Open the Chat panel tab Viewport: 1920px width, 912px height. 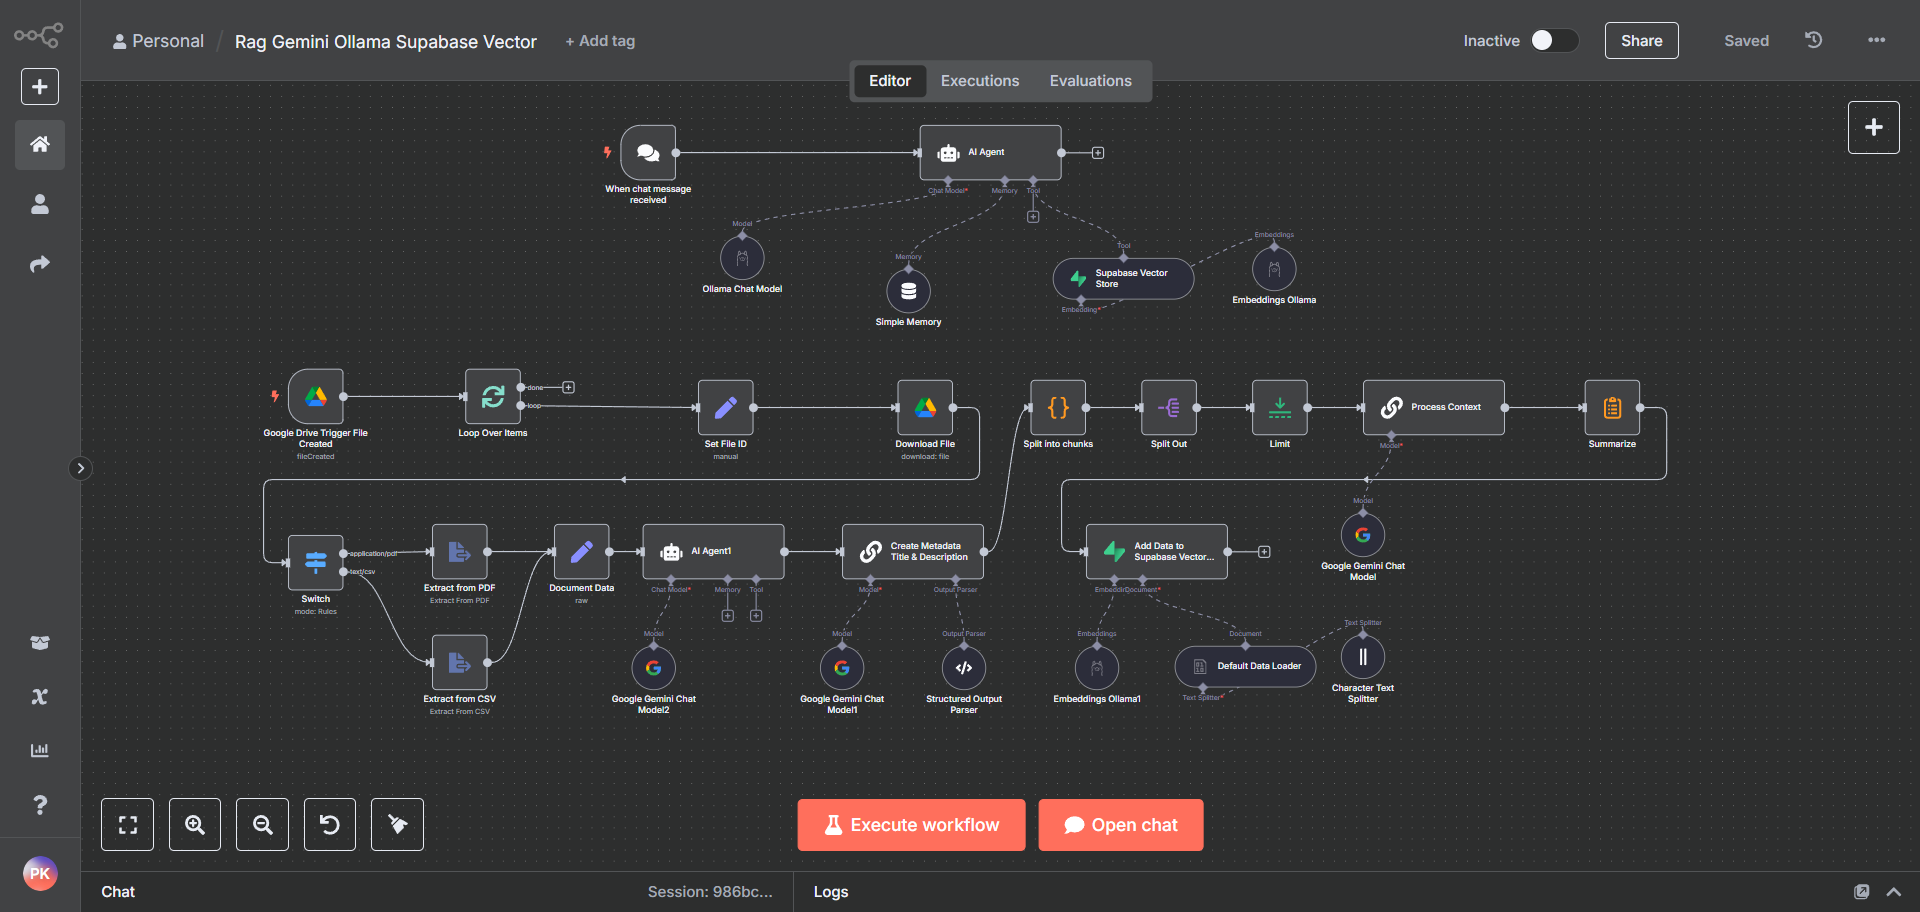118,892
